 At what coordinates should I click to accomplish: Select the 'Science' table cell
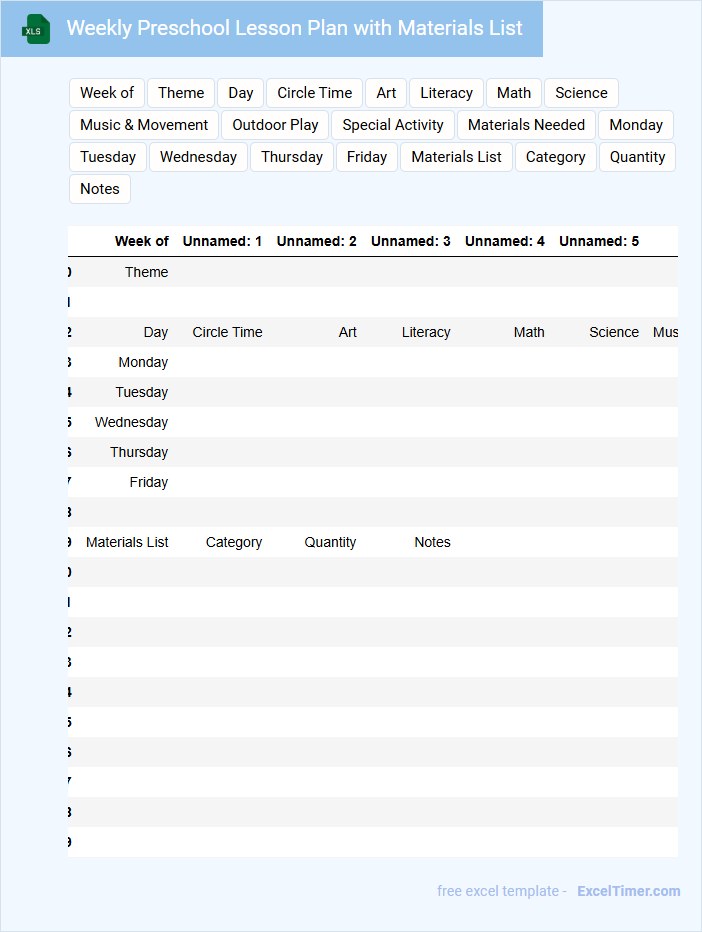coord(614,332)
